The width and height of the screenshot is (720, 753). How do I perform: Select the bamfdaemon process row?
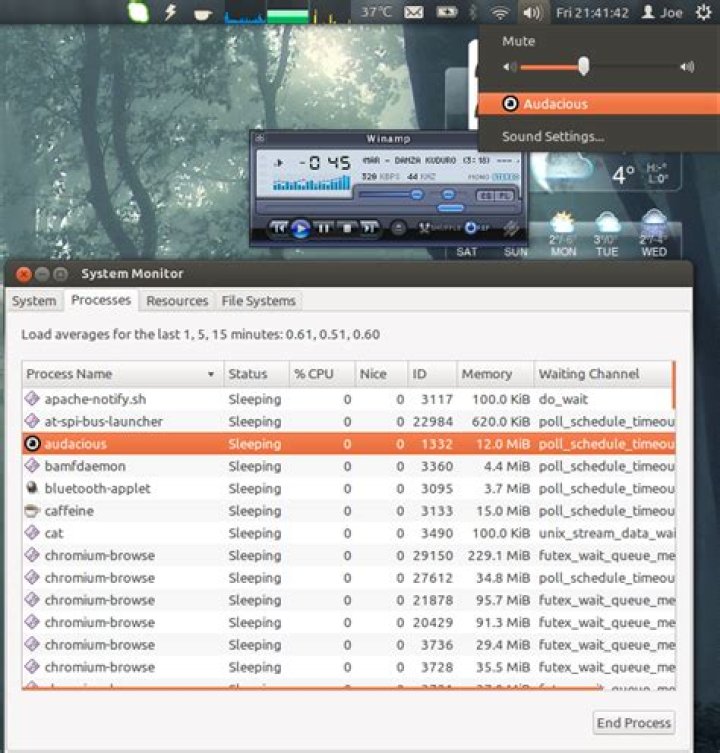tap(347, 466)
